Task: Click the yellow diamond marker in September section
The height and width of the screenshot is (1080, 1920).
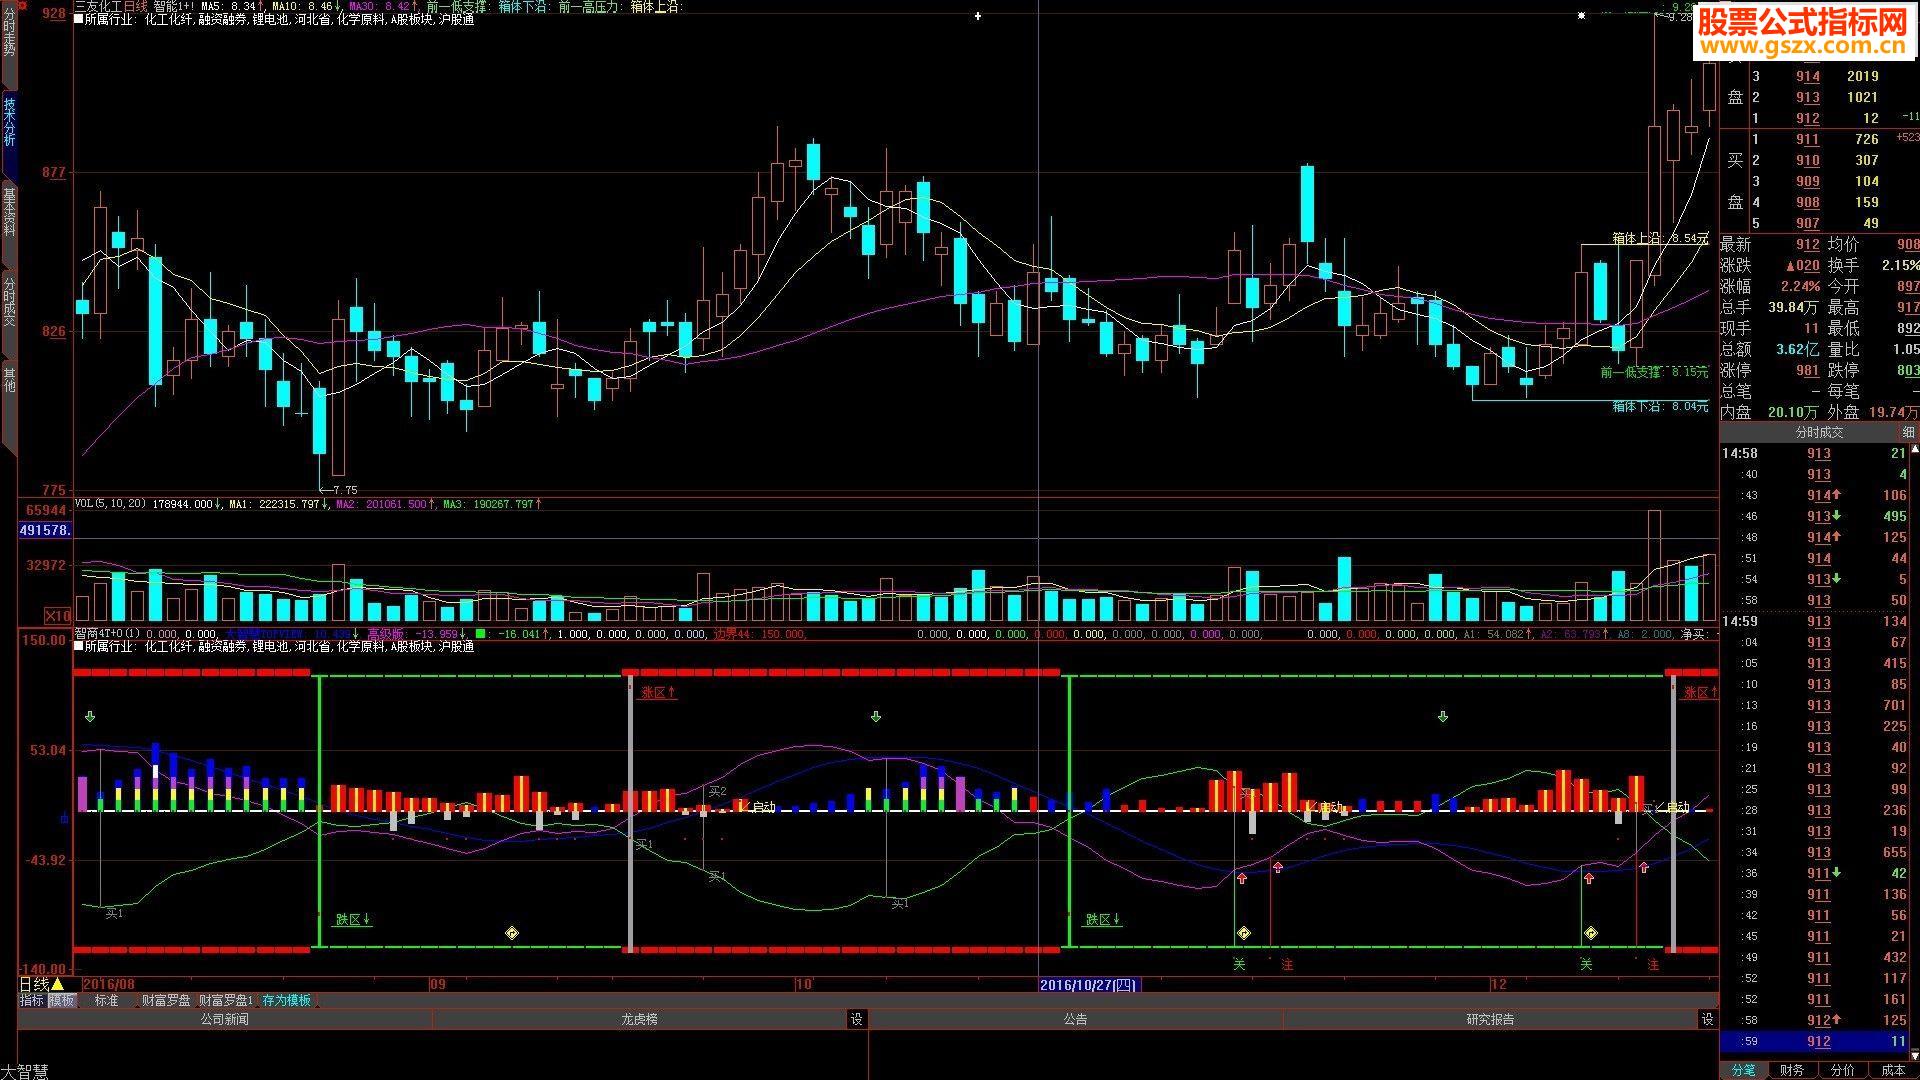Action: (x=512, y=933)
